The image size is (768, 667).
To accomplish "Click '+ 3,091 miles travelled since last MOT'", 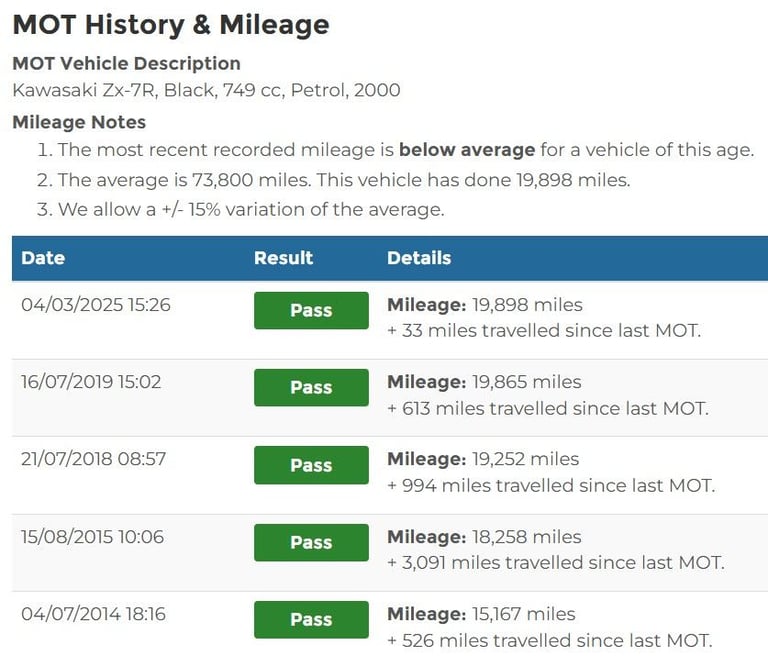I will (555, 562).
